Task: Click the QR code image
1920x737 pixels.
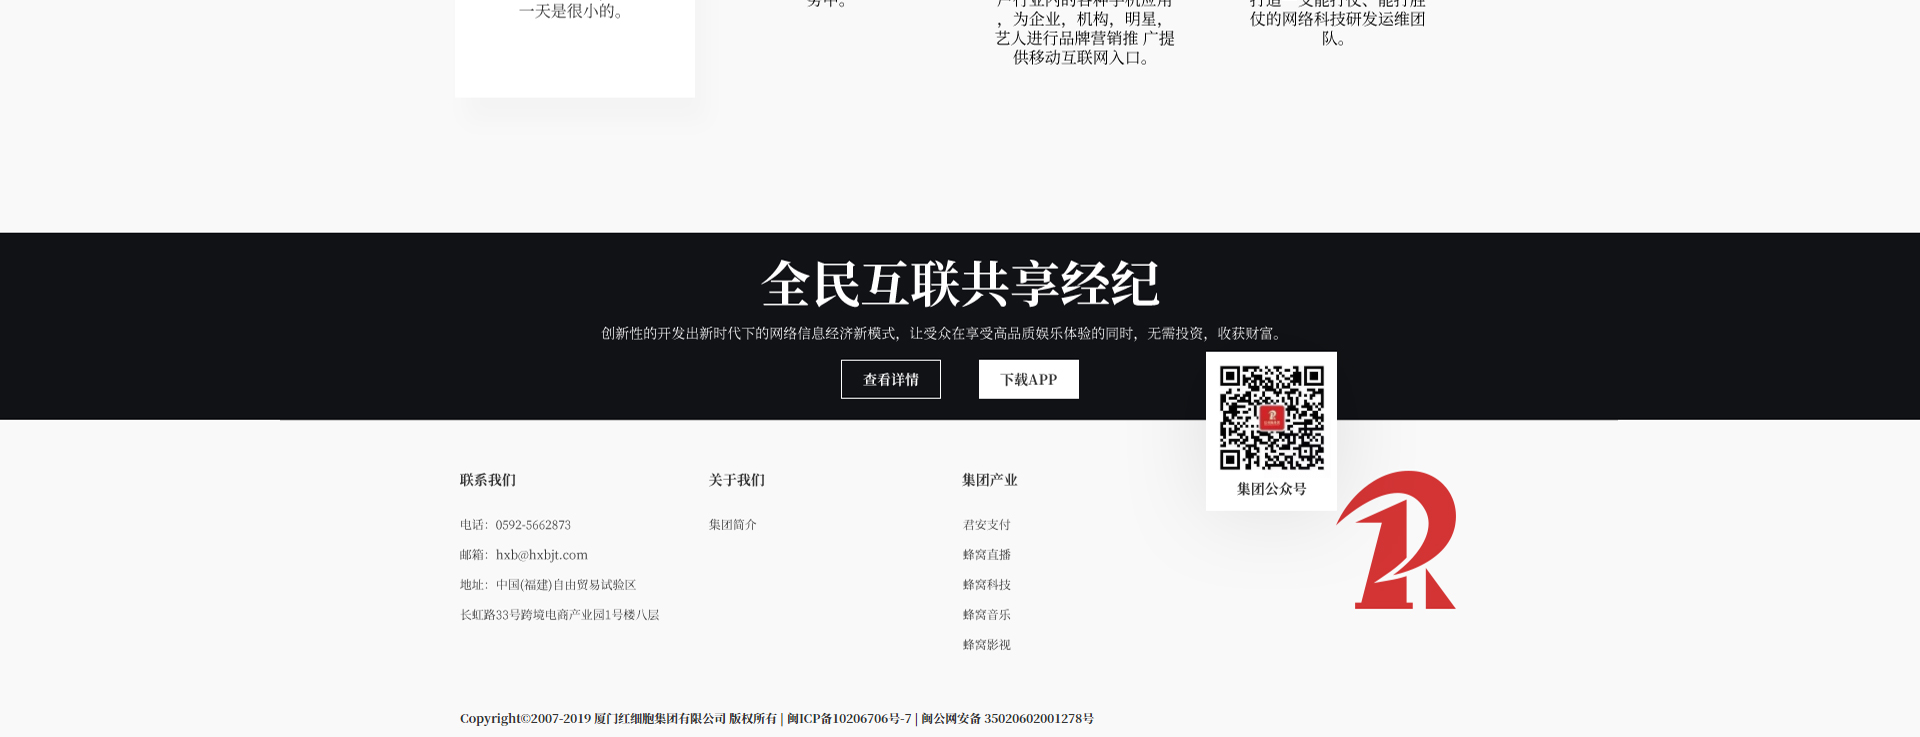Action: pyautogui.click(x=1271, y=417)
